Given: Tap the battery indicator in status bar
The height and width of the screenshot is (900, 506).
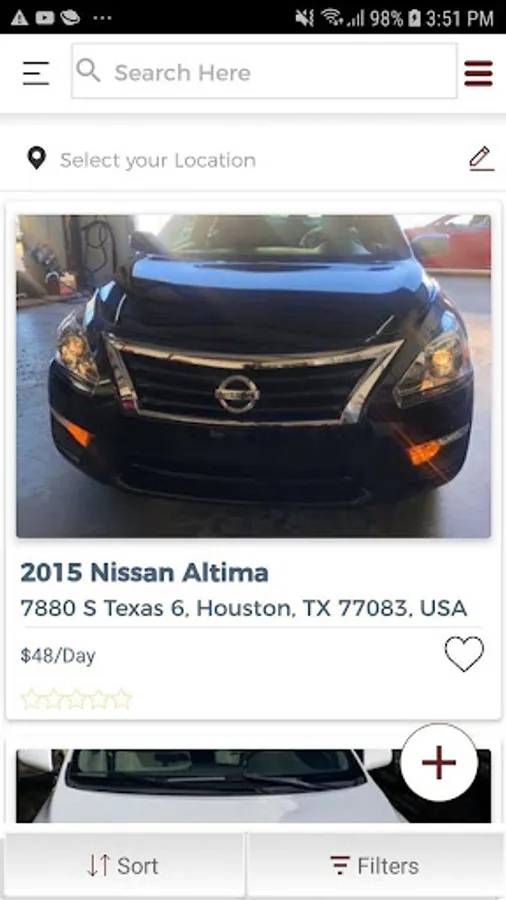Looking at the screenshot, I should [x=414, y=18].
